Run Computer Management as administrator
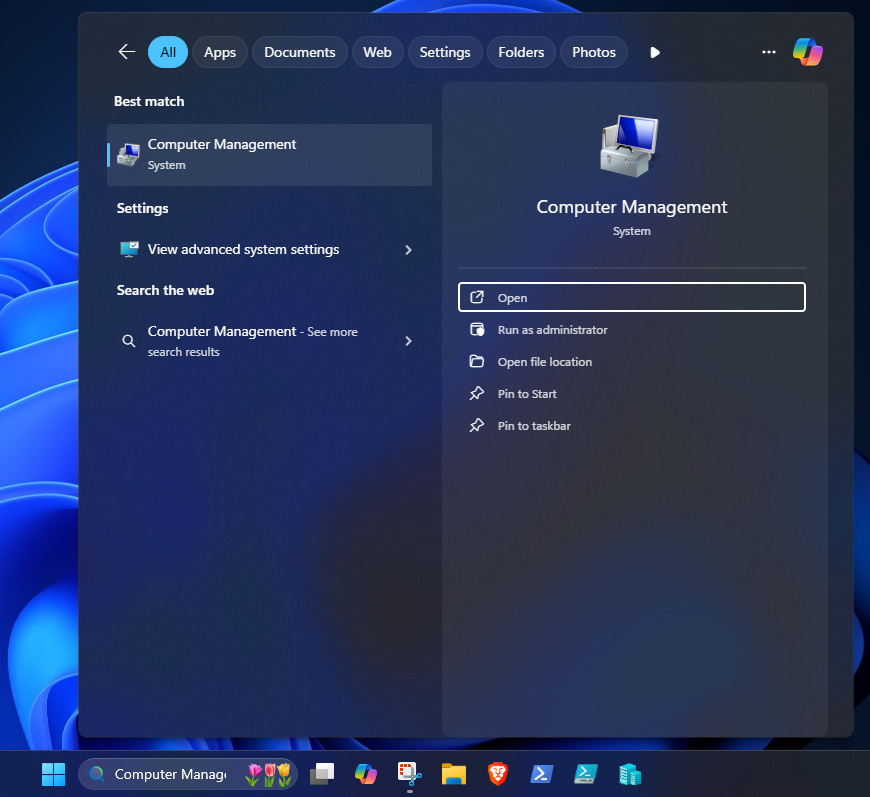The image size is (870, 797). point(631,329)
